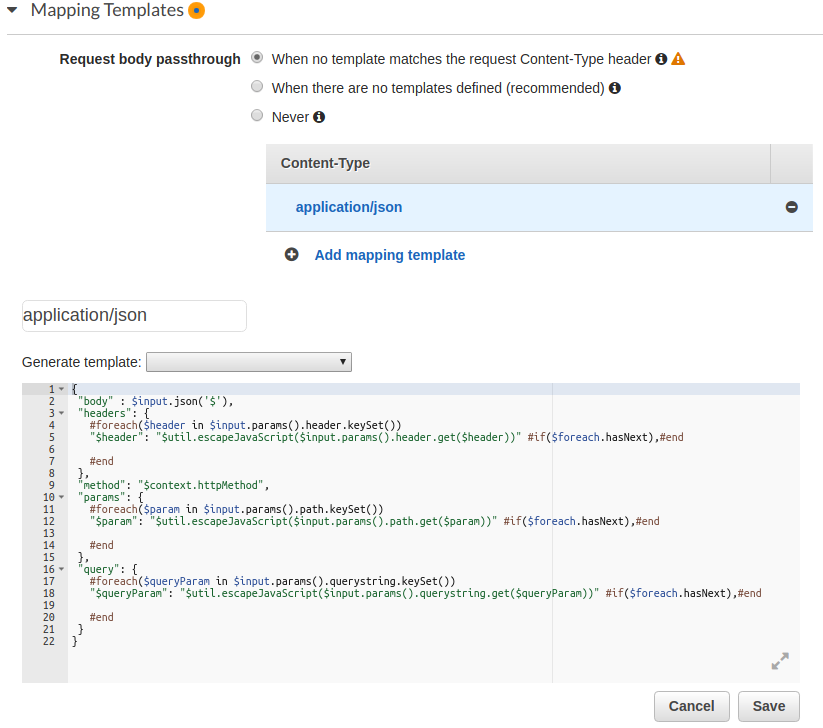Select the Never passthrough radio button
Image resolution: width=823 pixels, height=728 pixels.
click(x=258, y=116)
